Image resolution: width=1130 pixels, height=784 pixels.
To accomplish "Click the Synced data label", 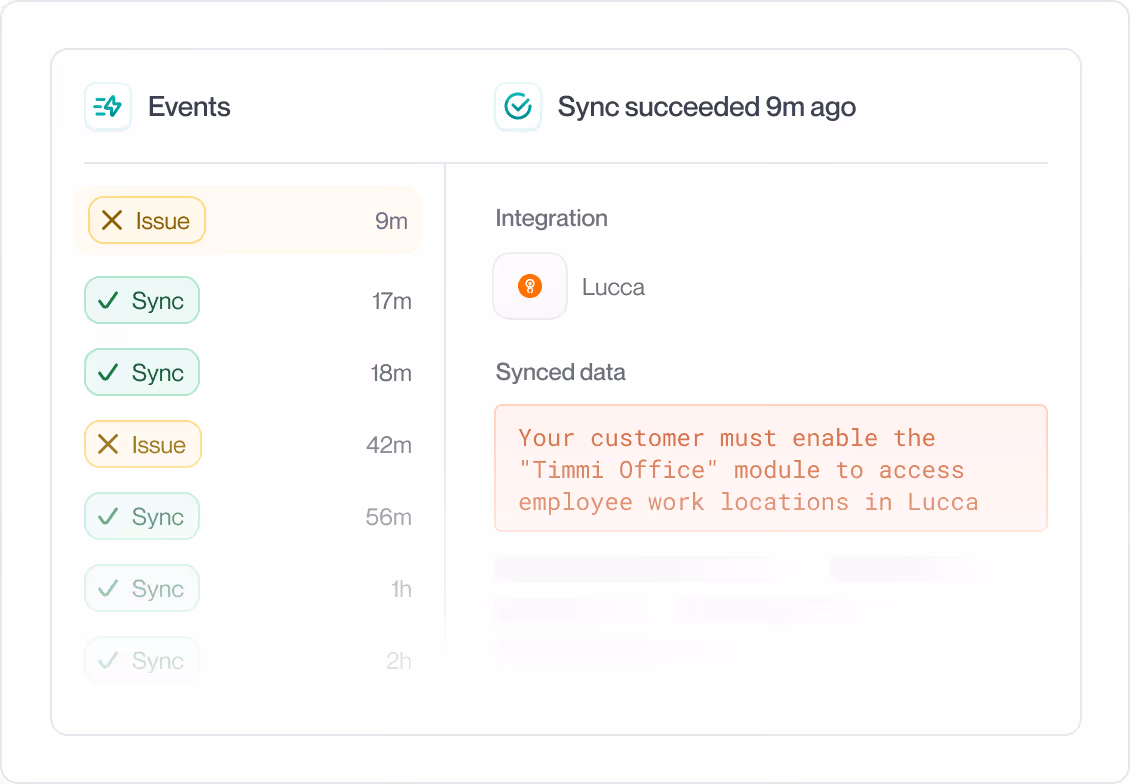I will (561, 373).
